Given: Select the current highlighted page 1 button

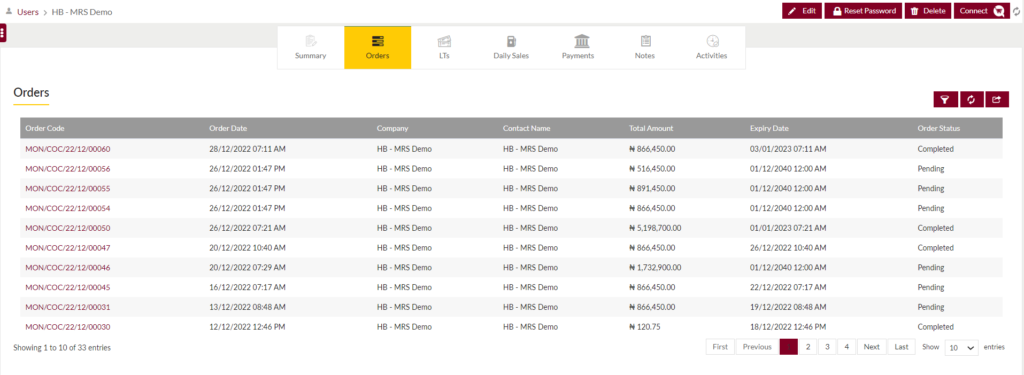Looking at the screenshot, I should pyautogui.click(x=789, y=347).
